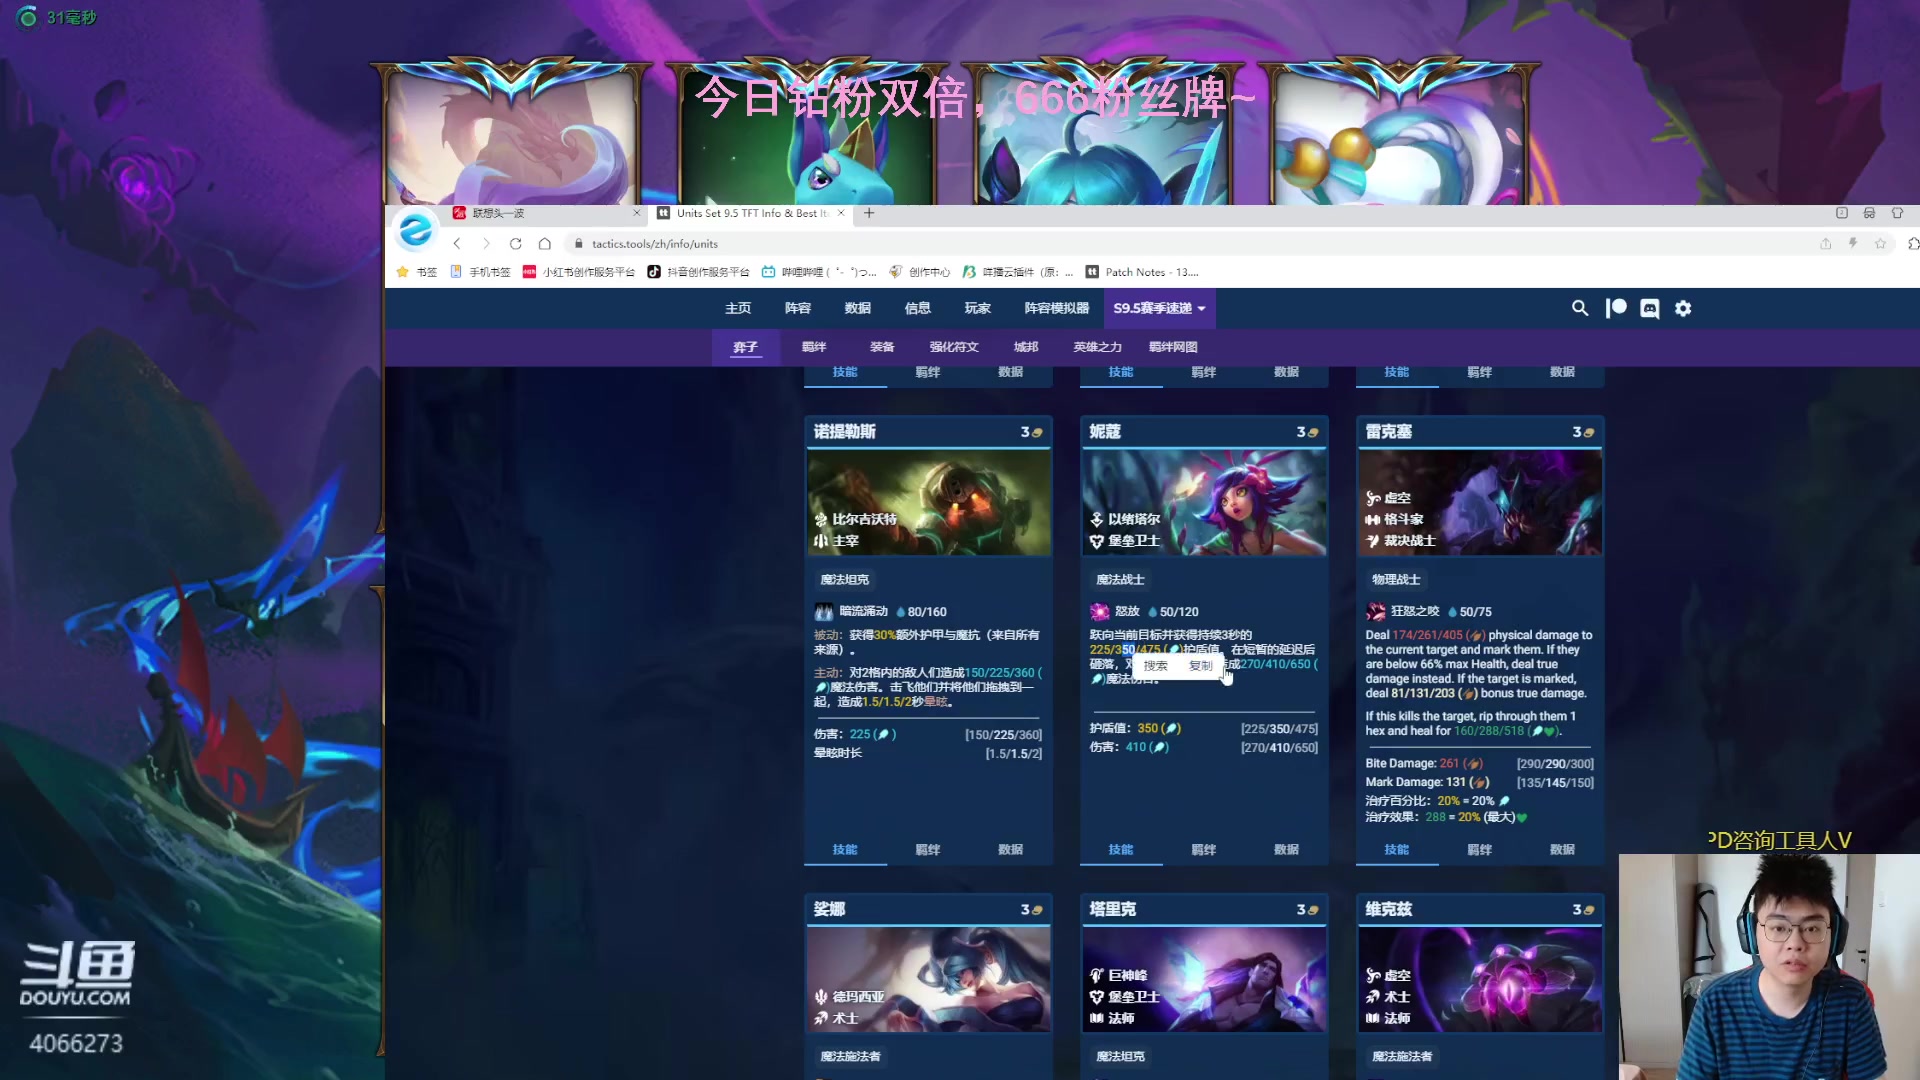1920x1080 pixels.
Task: Open the Patreon icon in site header
Action: (1616, 308)
